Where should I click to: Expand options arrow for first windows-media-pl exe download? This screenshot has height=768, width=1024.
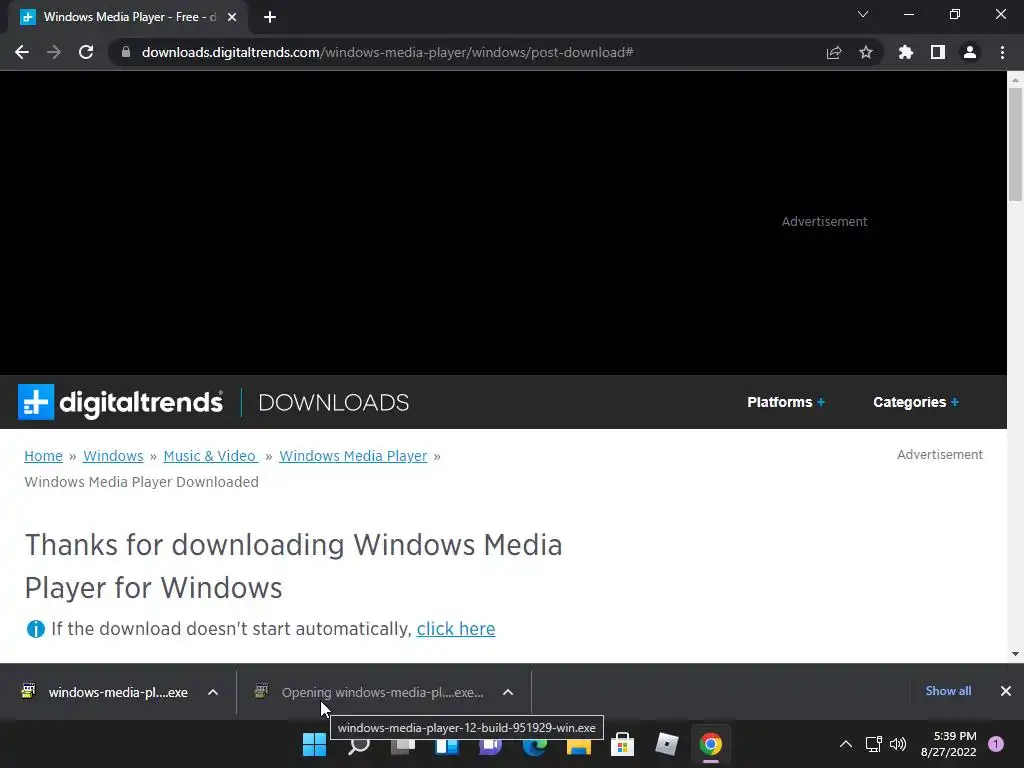[x=213, y=692]
